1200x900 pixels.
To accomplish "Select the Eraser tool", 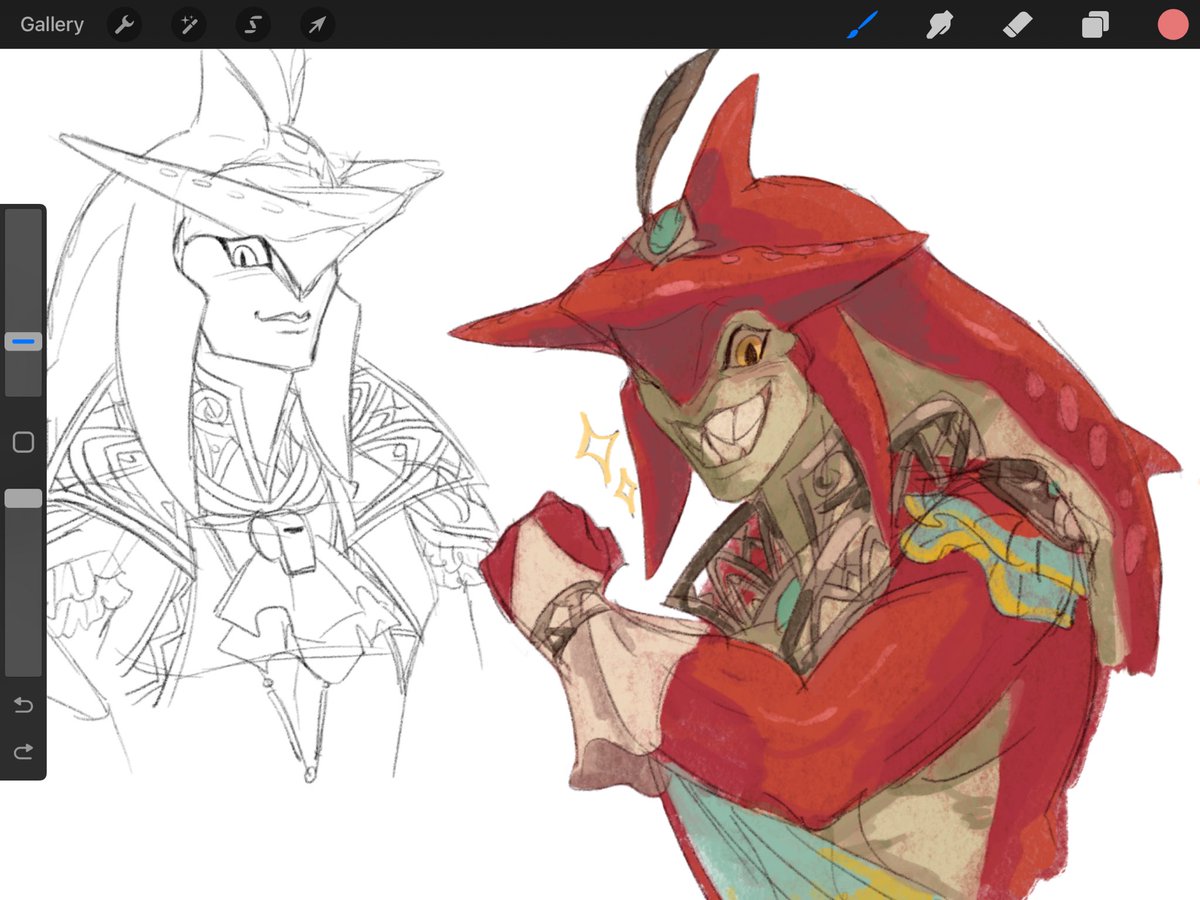I will click(1017, 25).
